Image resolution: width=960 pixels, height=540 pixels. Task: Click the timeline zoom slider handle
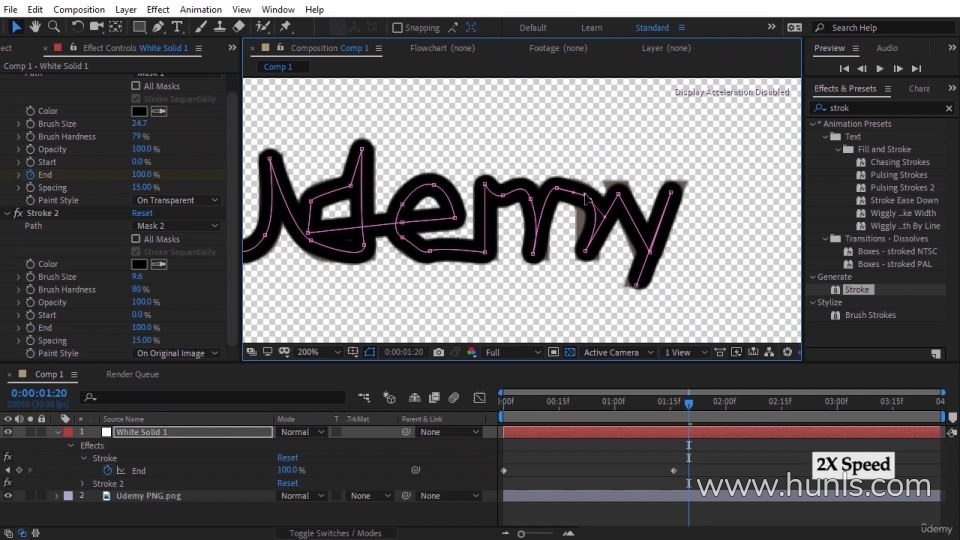521,534
